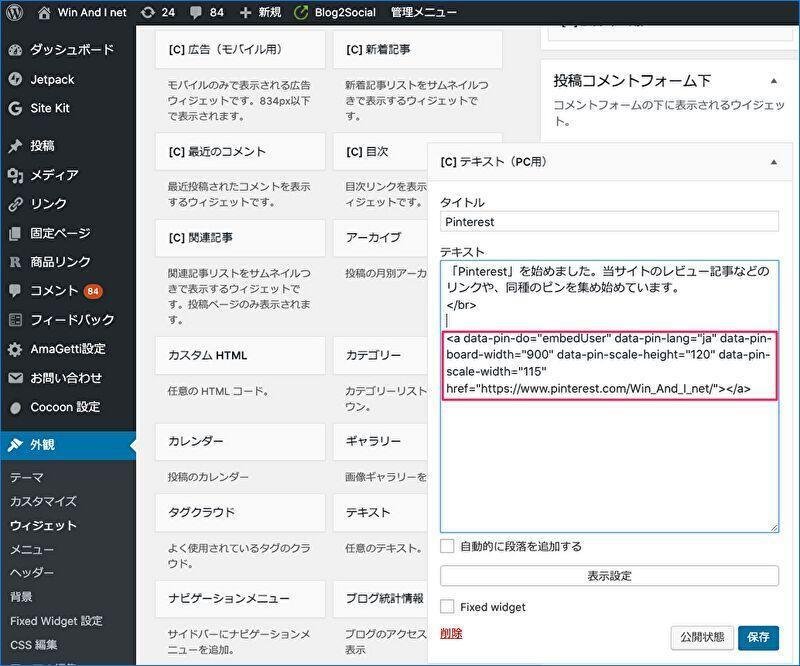Image resolution: width=800 pixels, height=666 pixels.
Task: Expand the ギャラリー widget
Action: [380, 441]
